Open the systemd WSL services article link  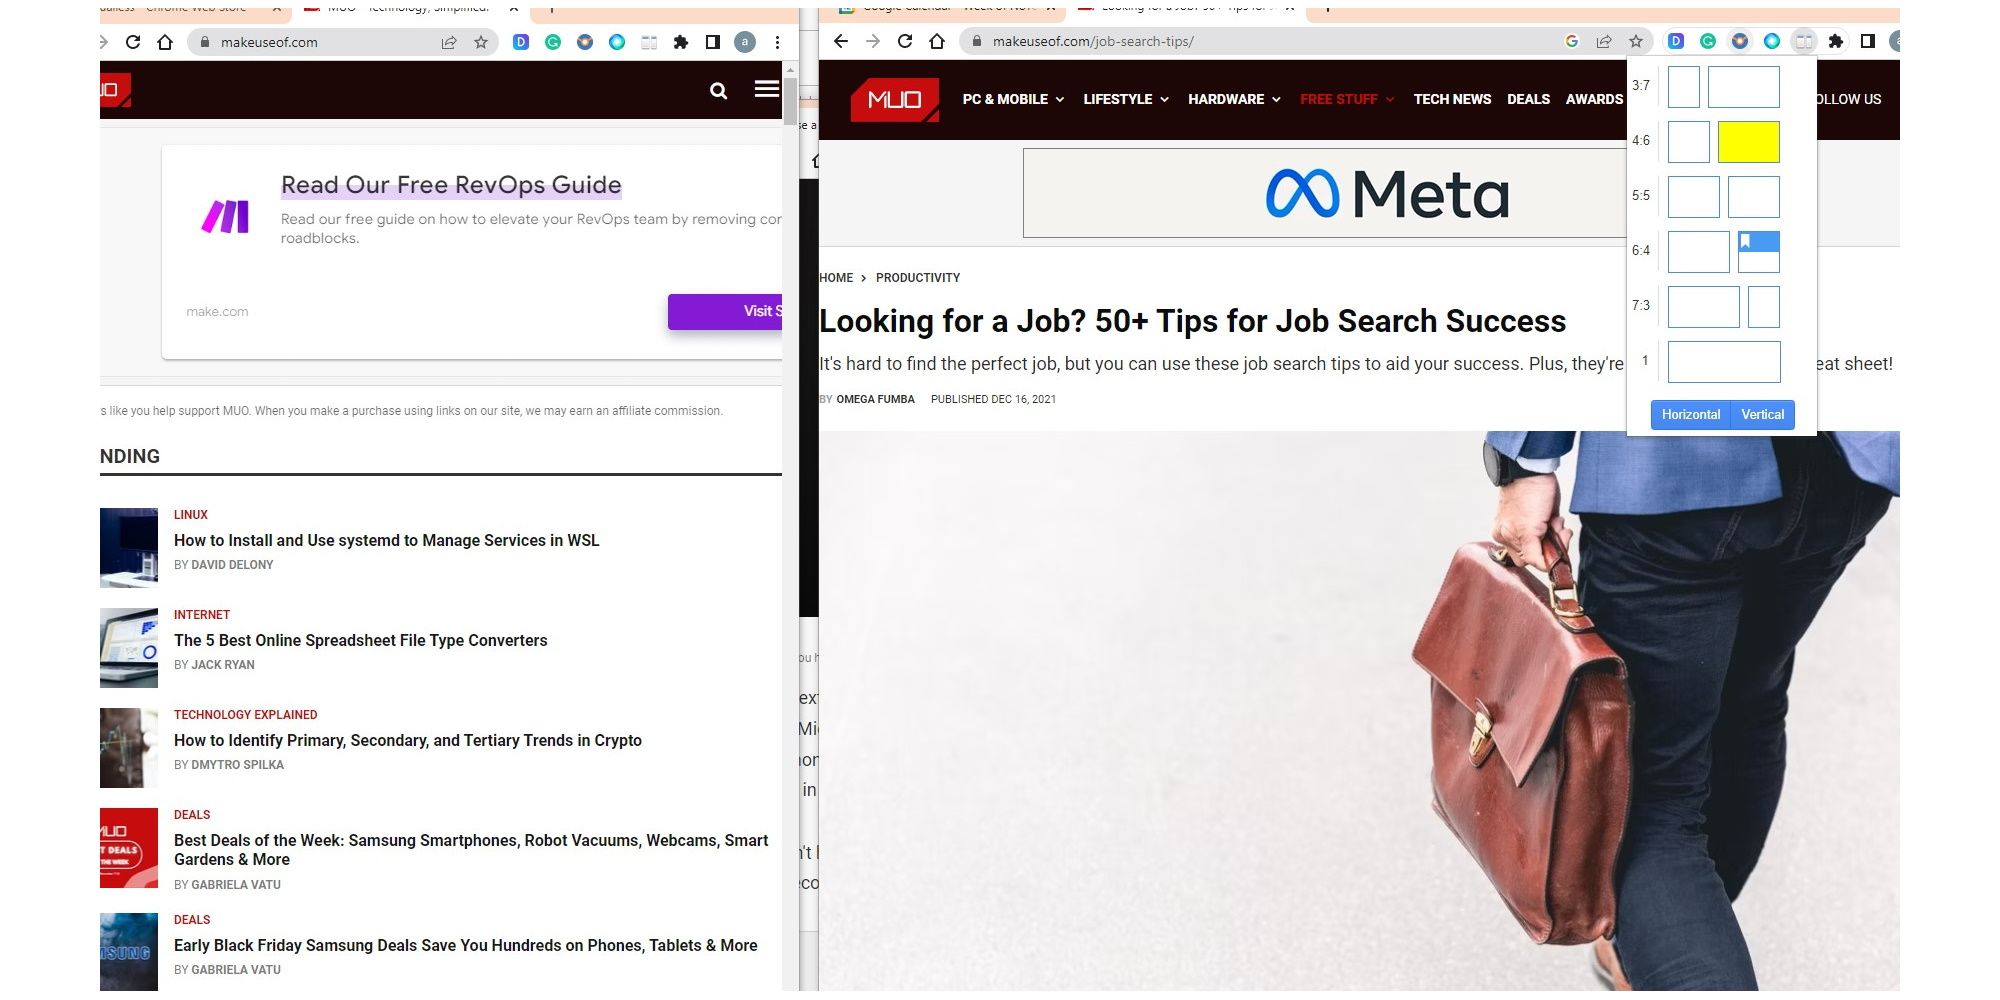(386, 541)
